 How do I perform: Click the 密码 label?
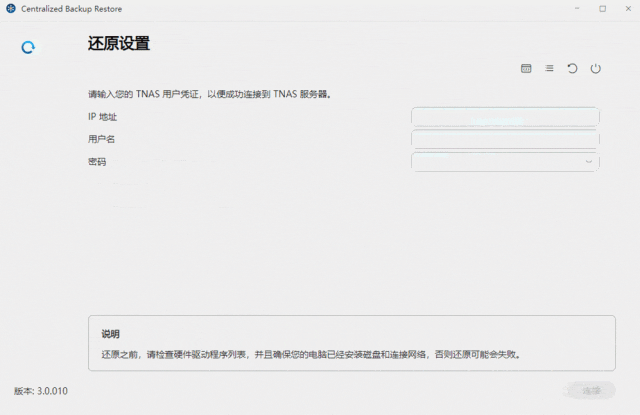tap(97, 162)
